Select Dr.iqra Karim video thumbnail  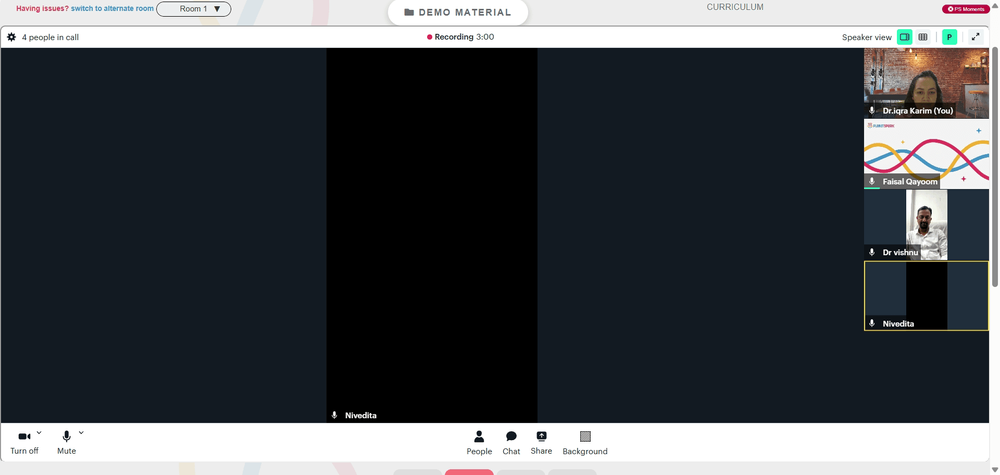pos(927,83)
